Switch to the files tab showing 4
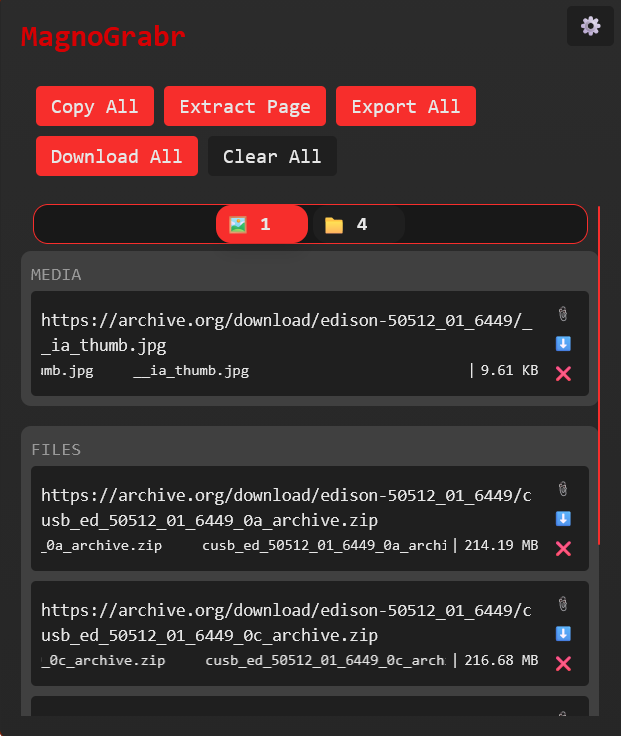 (359, 224)
